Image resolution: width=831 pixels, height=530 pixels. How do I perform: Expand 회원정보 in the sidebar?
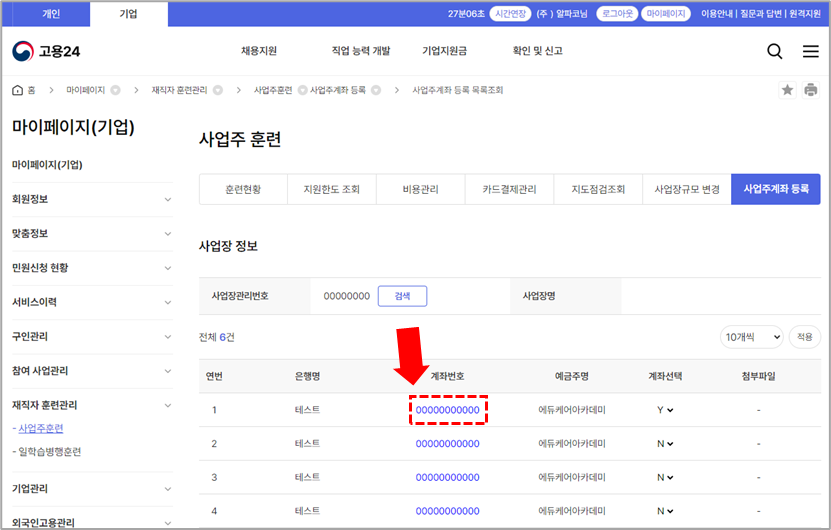[x=167, y=199]
